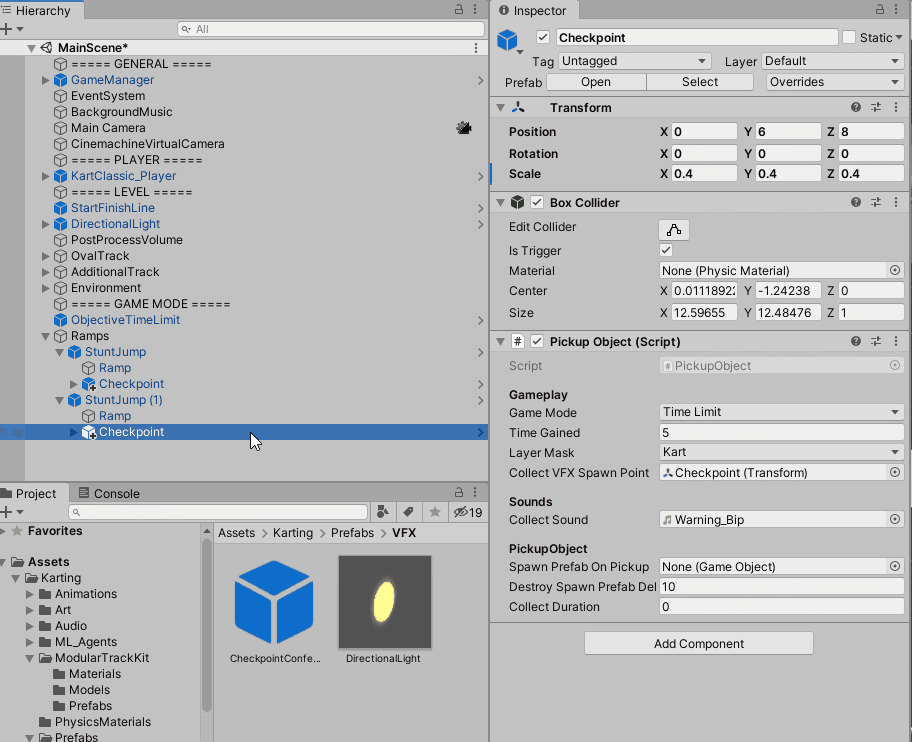This screenshot has width=912, height=742.
Task: Pick Spawn Prefab On Pickup object
Action: (x=895, y=566)
